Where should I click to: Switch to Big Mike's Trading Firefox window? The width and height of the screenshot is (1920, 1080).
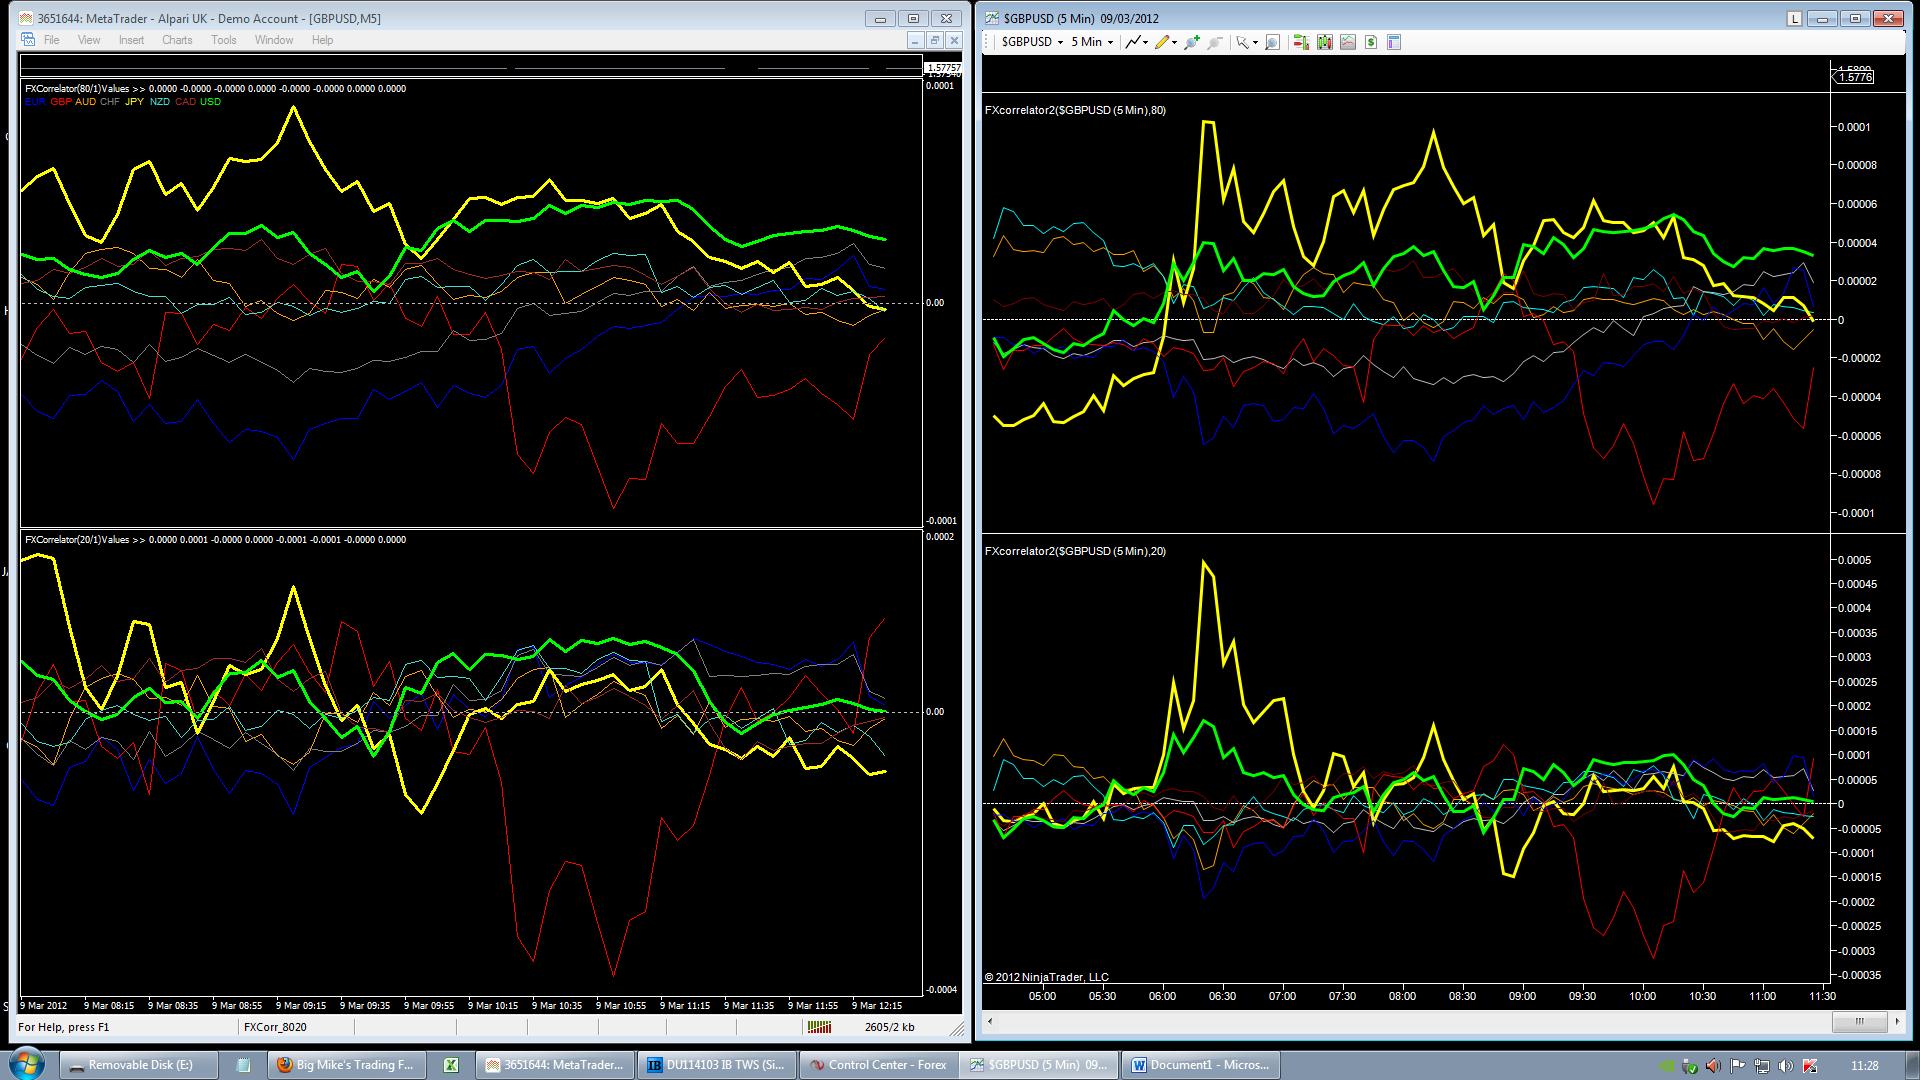(347, 1065)
